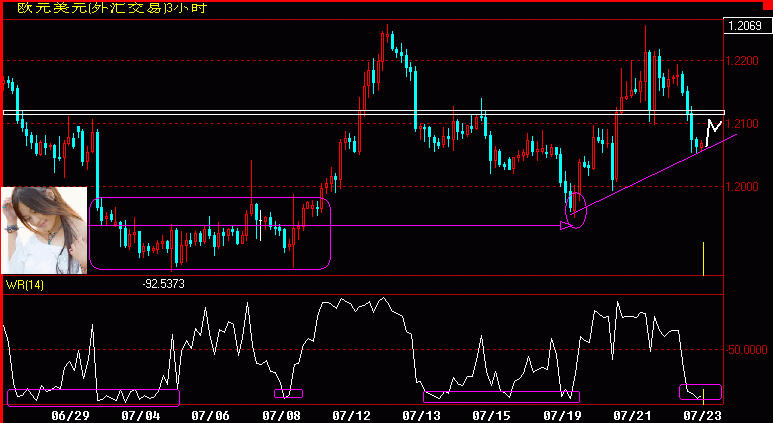
Task: Click the -50.0000 indicator axis label
Action: click(746, 350)
